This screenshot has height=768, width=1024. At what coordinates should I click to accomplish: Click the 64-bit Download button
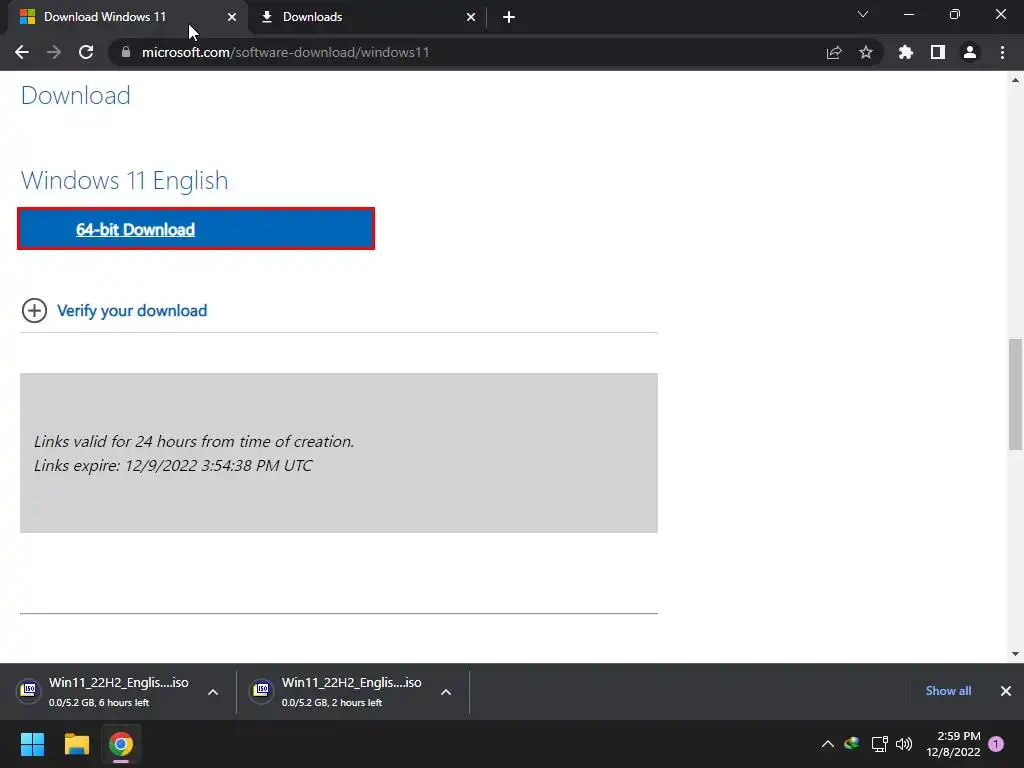[196, 229]
